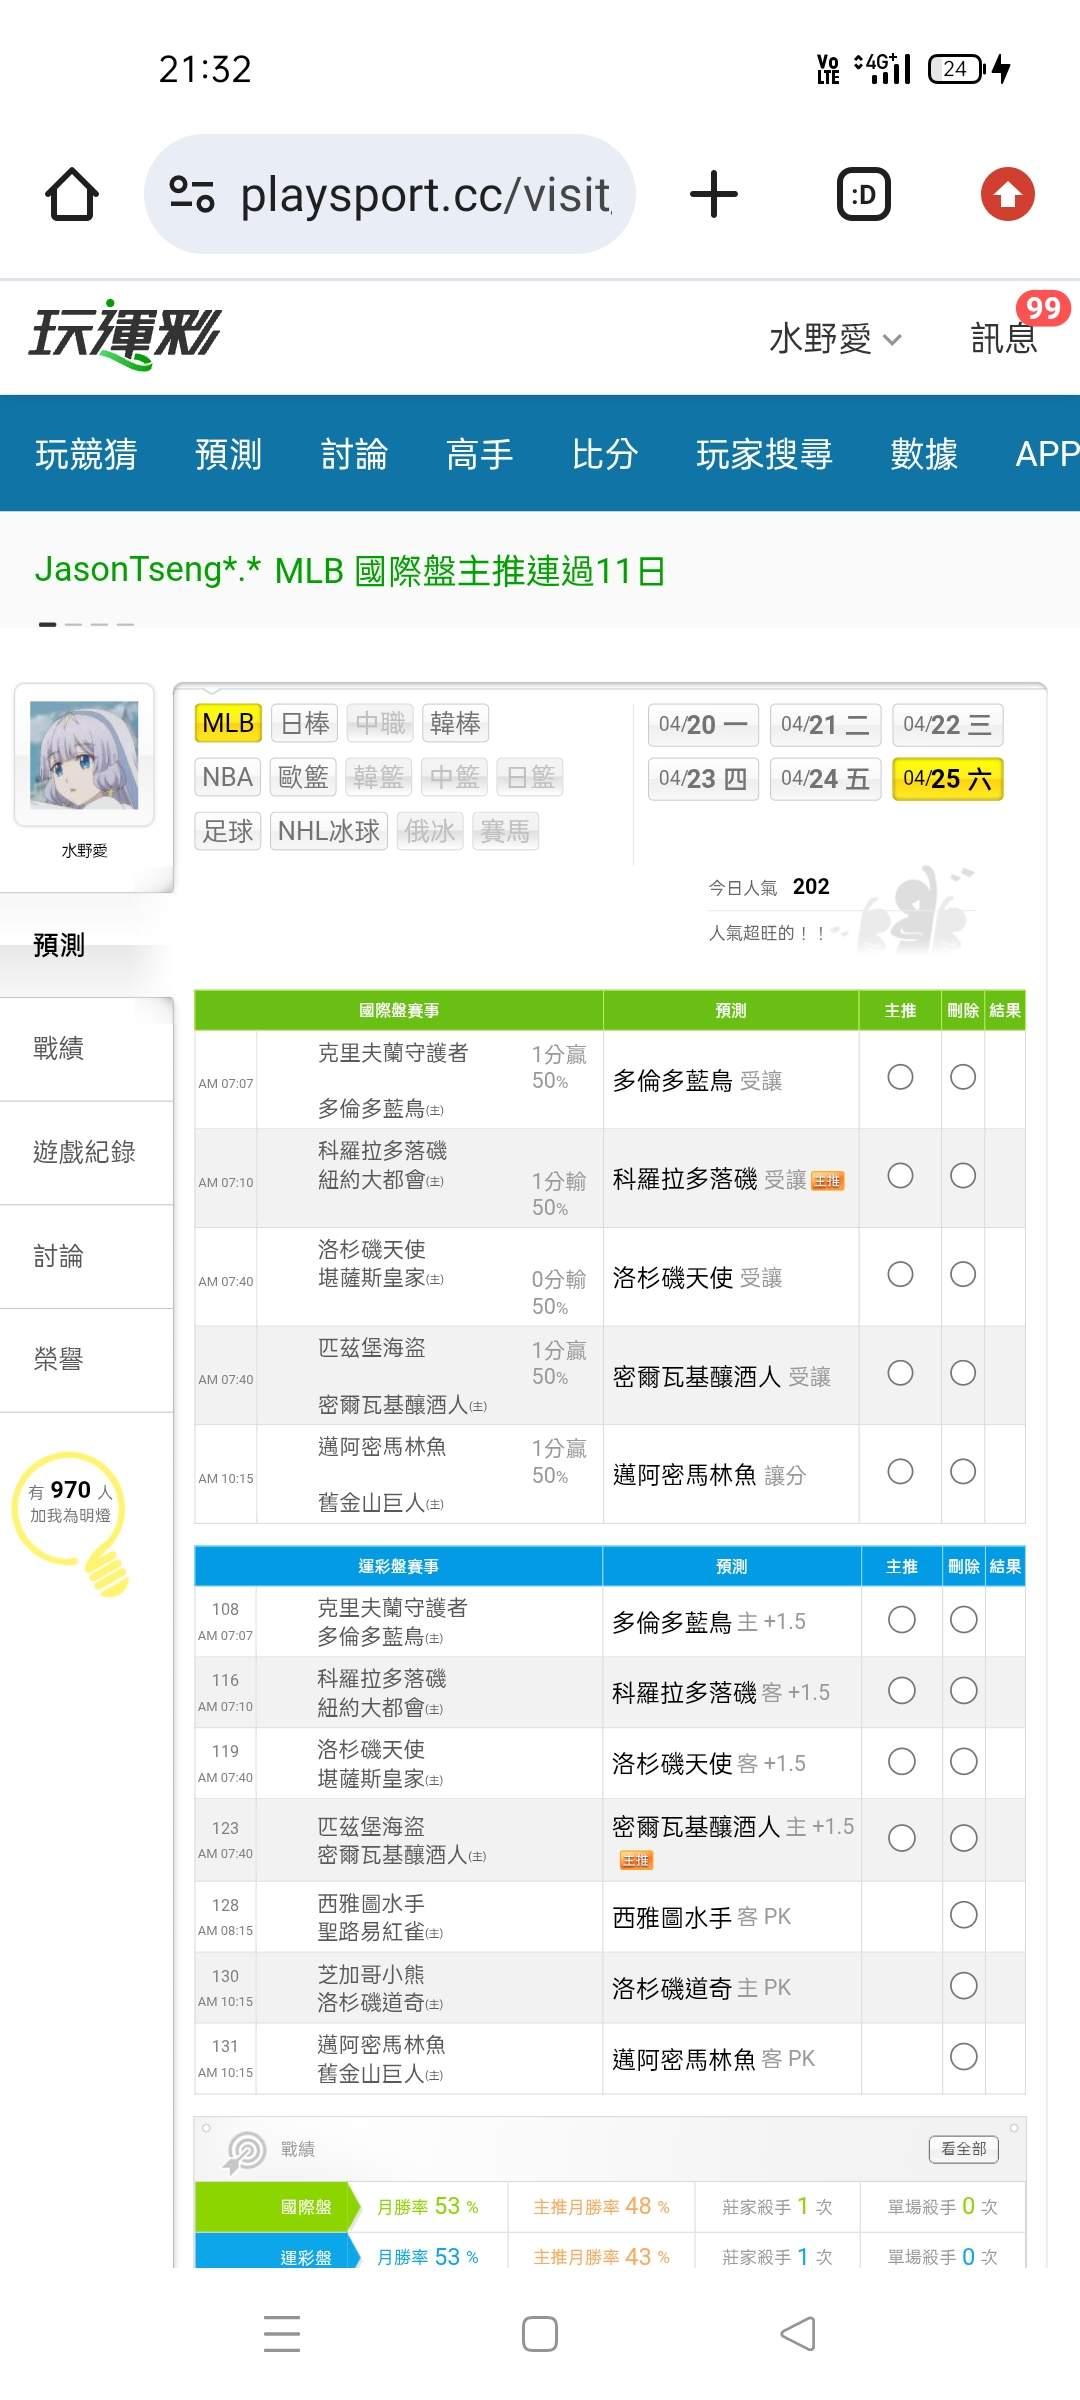Open 討論 in top navigation bar
Image resolution: width=1080 pixels, height=2400 pixels.
[x=354, y=454]
